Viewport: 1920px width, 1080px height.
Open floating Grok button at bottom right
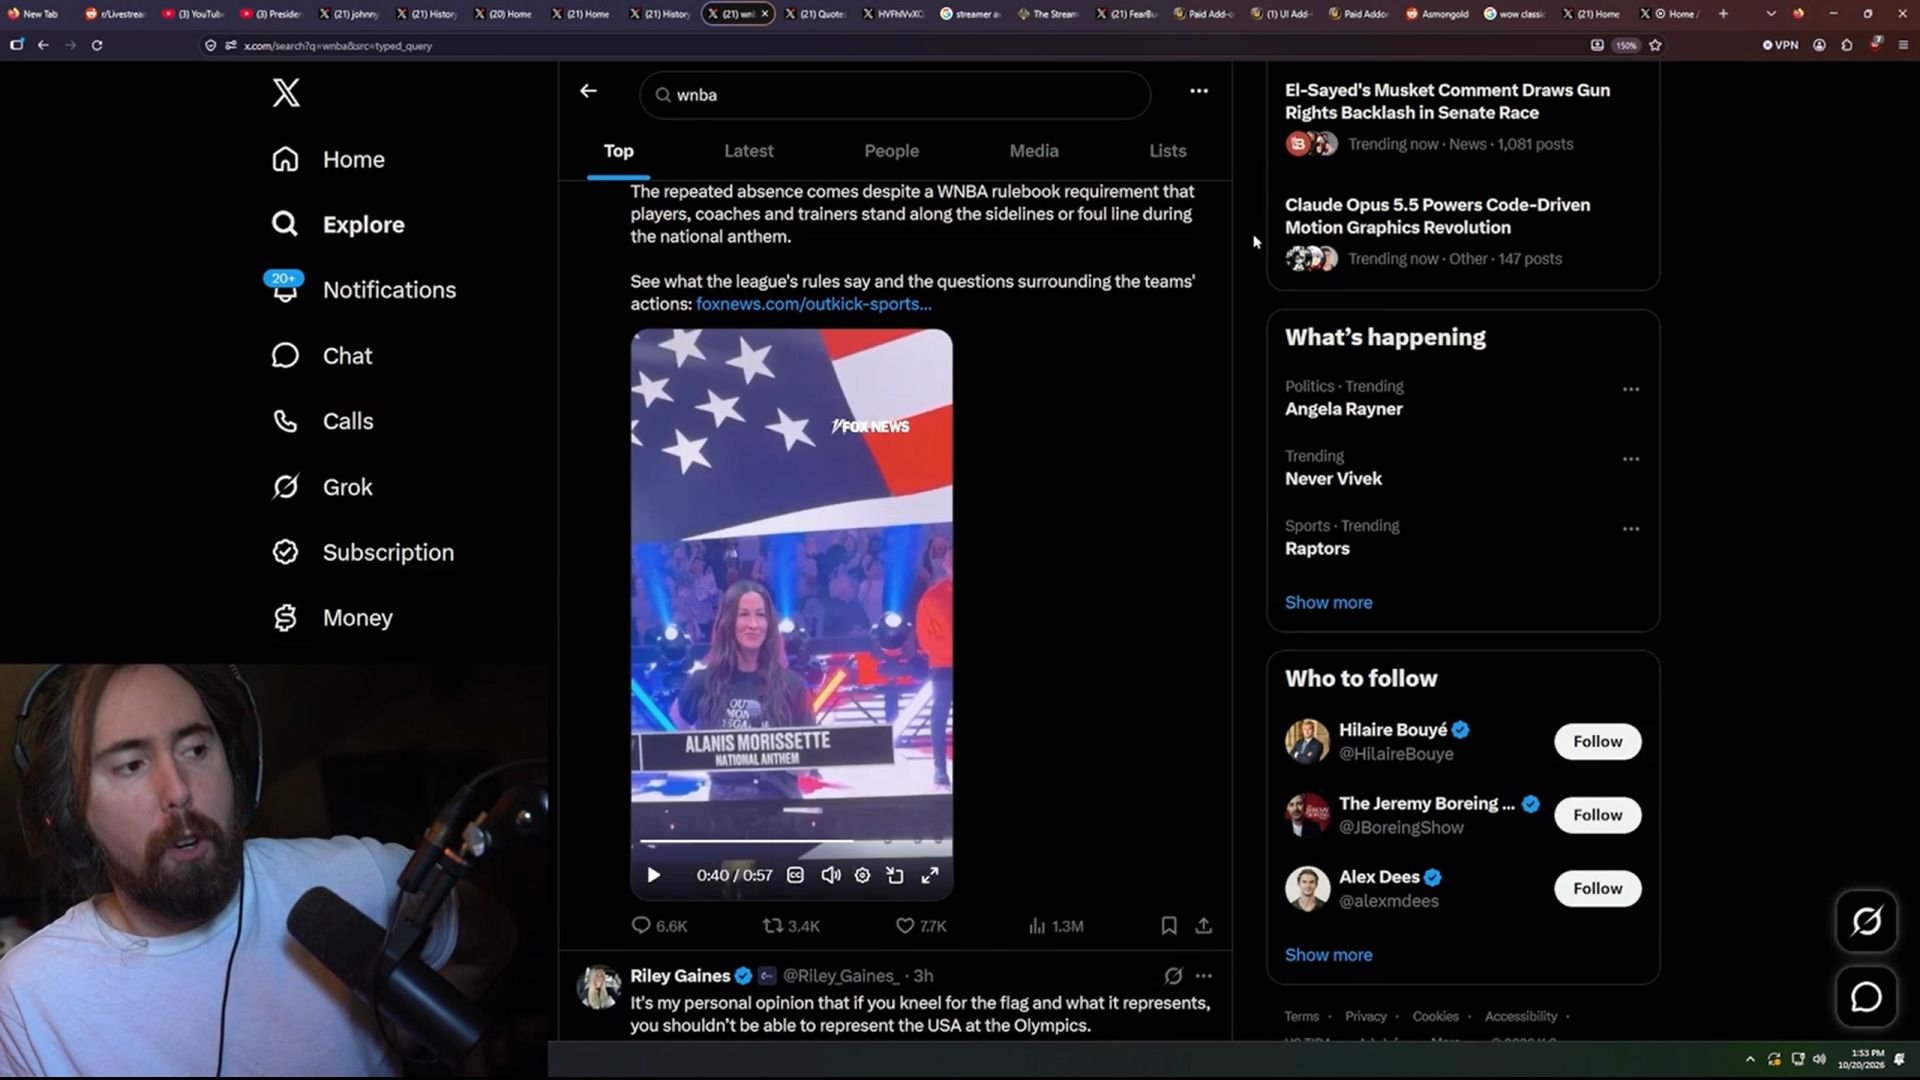coord(1866,921)
